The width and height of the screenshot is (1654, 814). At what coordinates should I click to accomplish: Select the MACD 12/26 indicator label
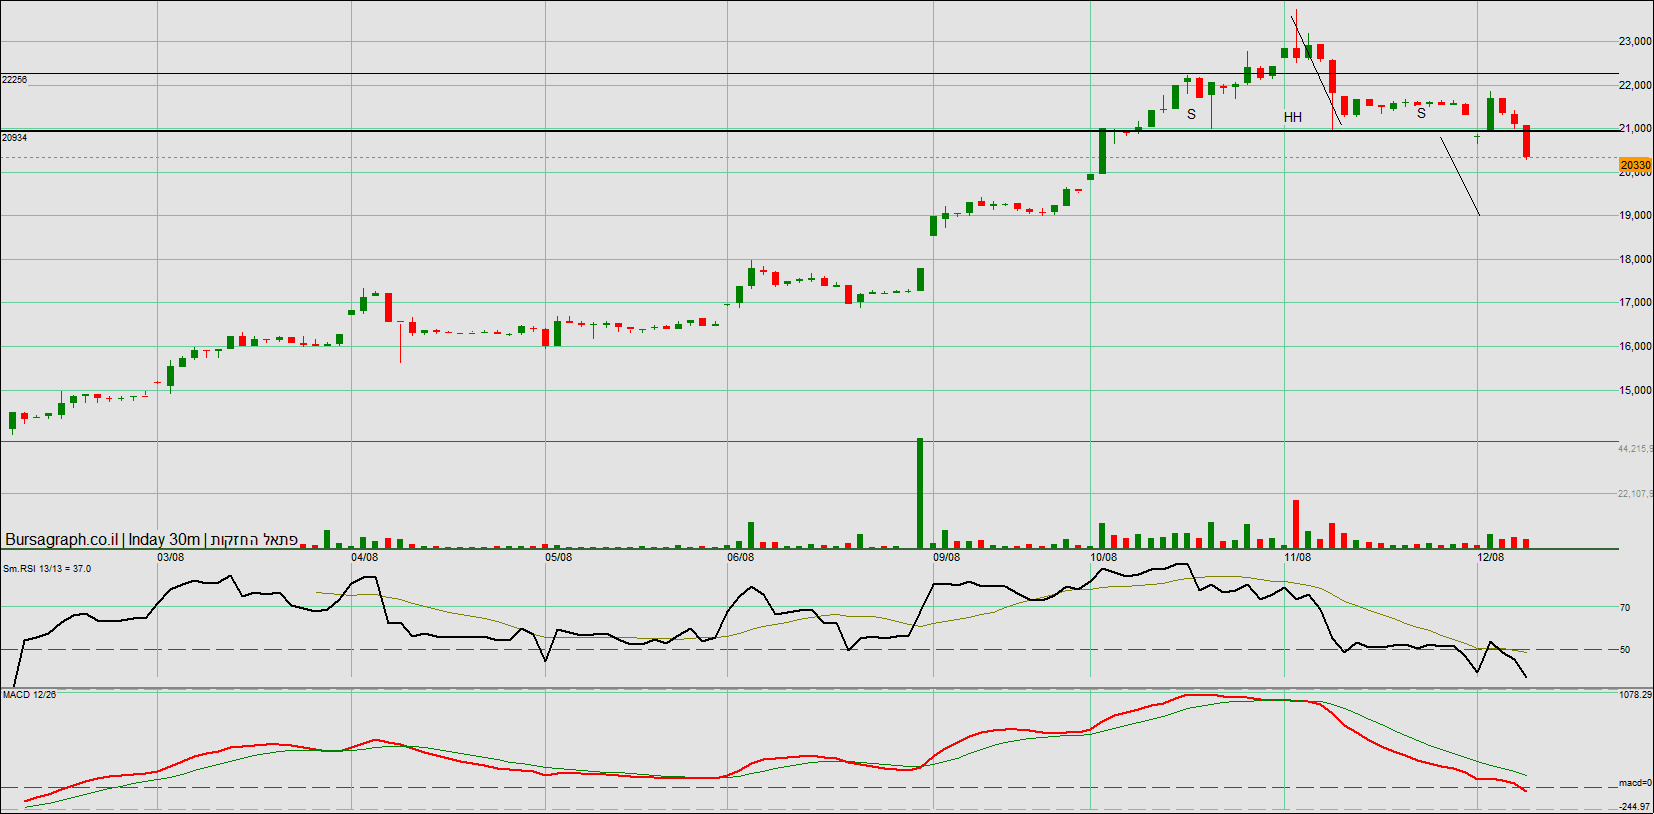30,695
